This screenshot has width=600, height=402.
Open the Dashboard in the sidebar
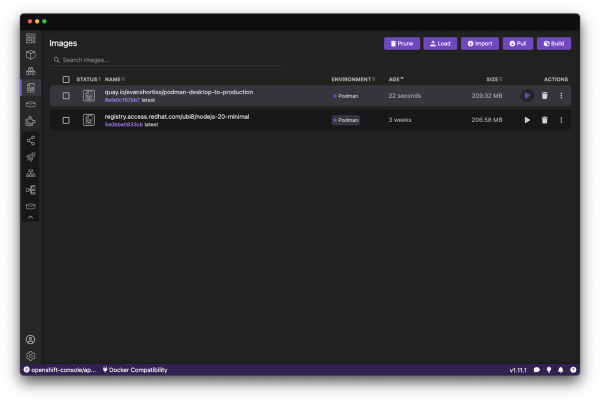pos(31,38)
